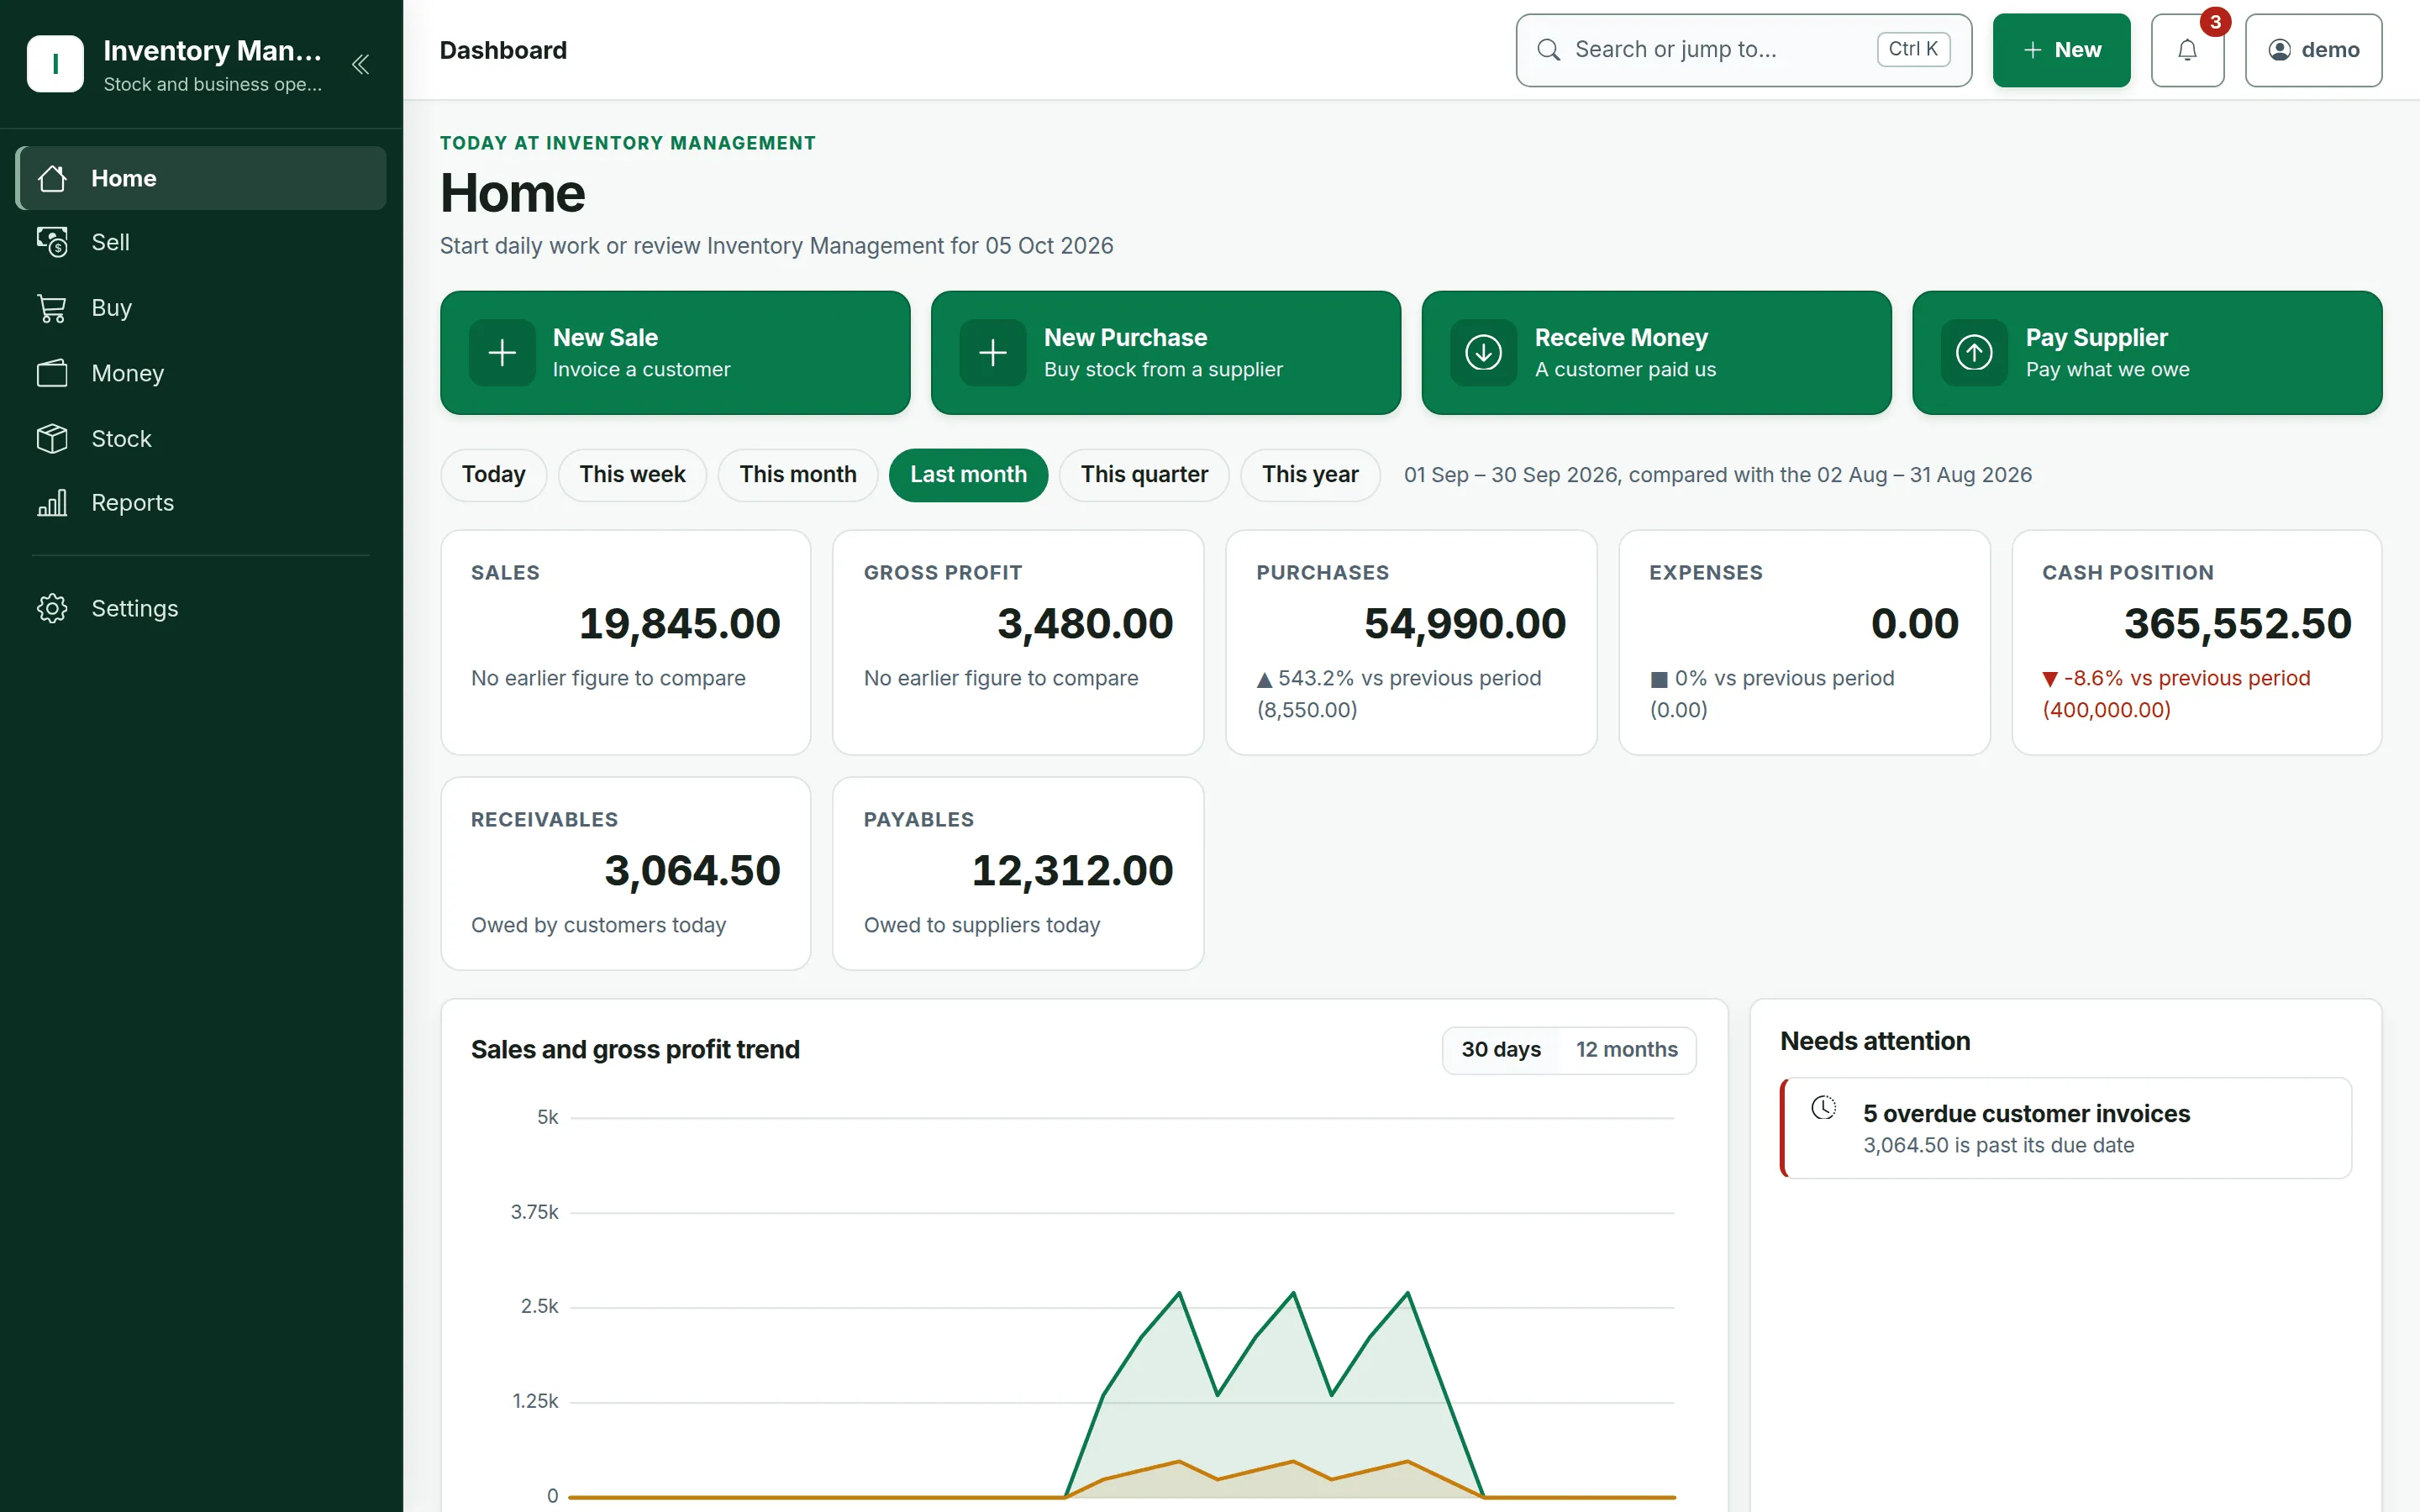The height and width of the screenshot is (1512, 2420).
Task: Click the Cash Position value 365,552.50
Action: click(2237, 624)
